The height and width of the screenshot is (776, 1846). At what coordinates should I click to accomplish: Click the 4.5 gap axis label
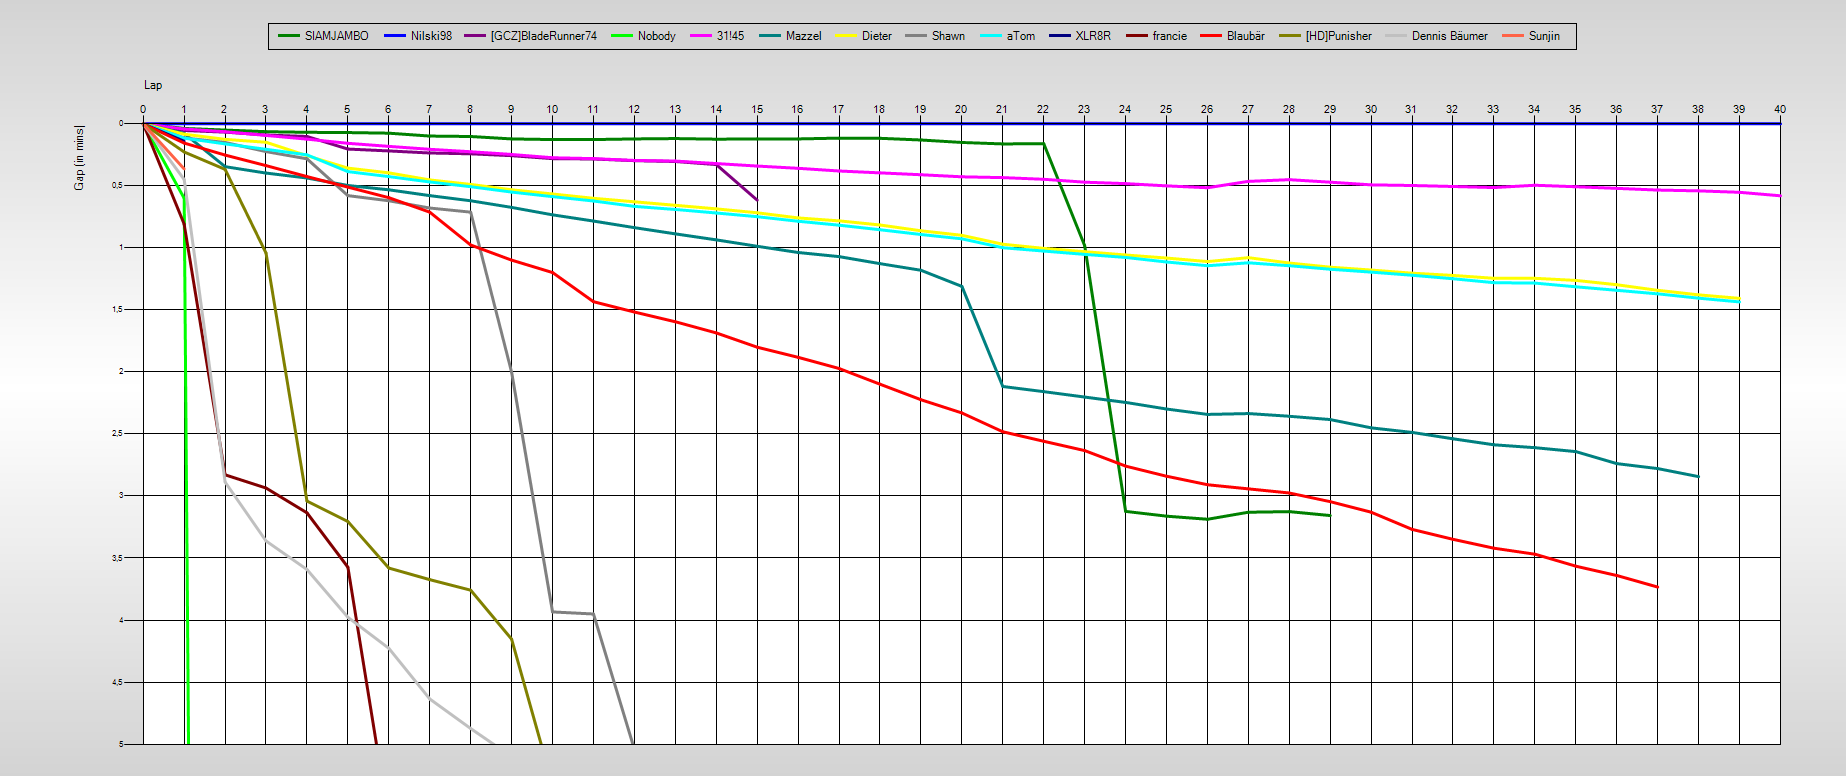(x=117, y=682)
